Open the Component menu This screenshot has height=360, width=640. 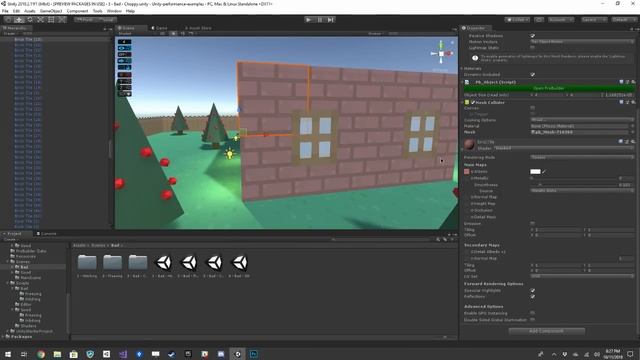pos(77,11)
